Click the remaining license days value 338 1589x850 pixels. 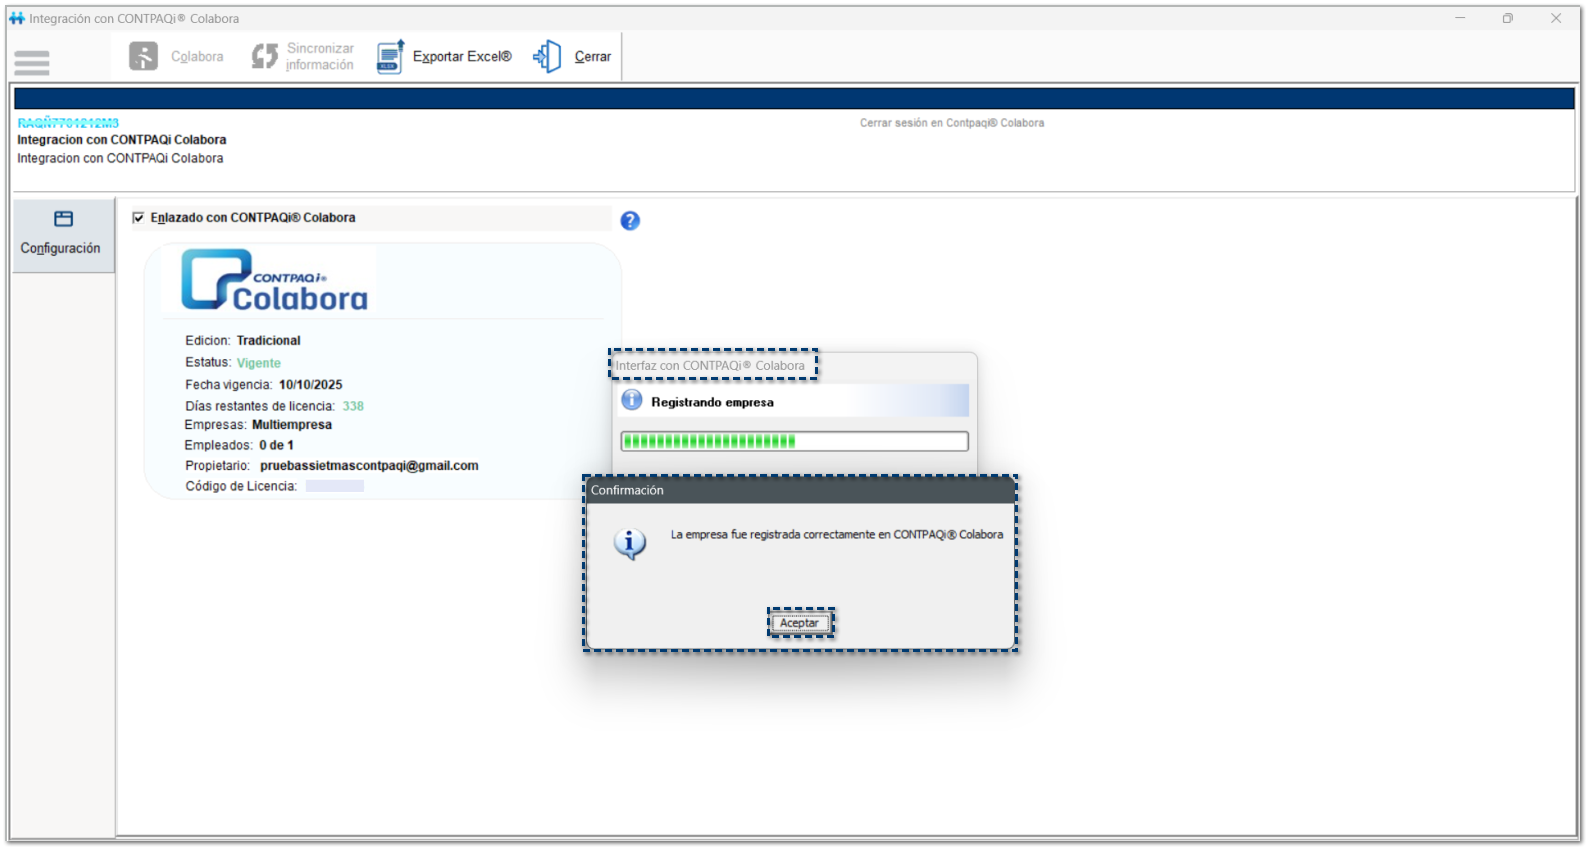(x=353, y=406)
